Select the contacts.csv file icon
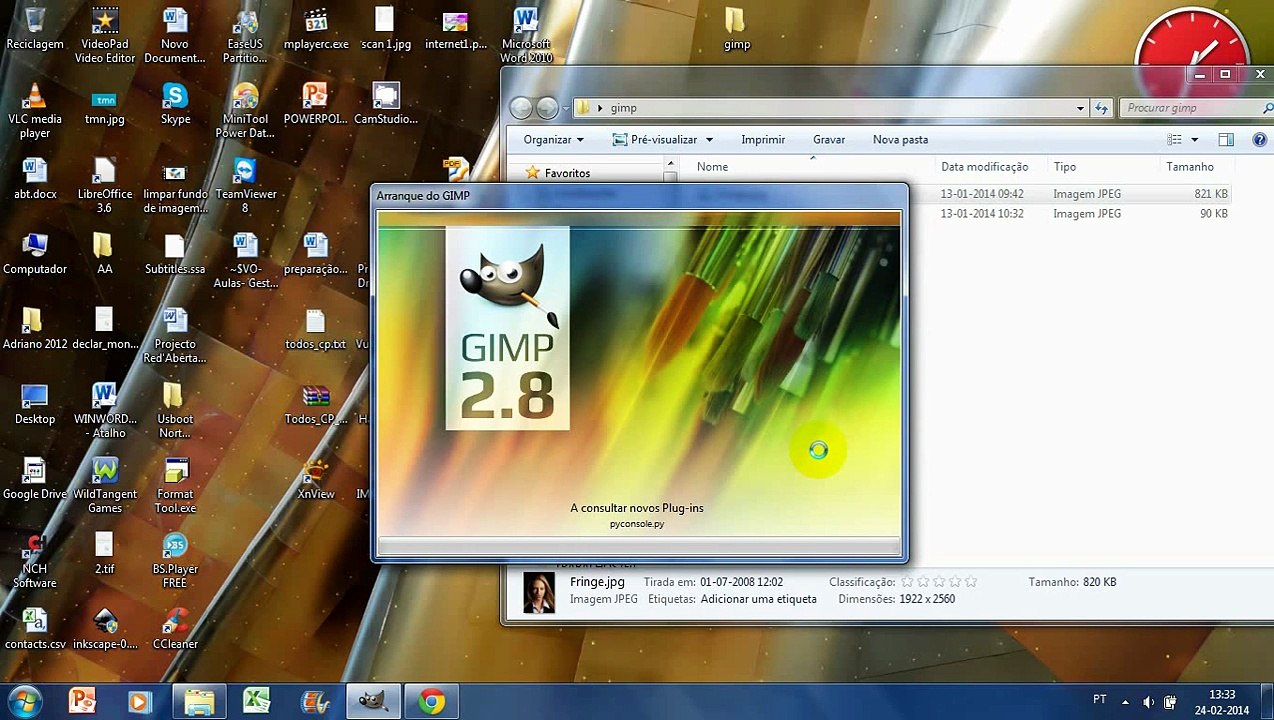The height and width of the screenshot is (720, 1274). click(x=35, y=629)
